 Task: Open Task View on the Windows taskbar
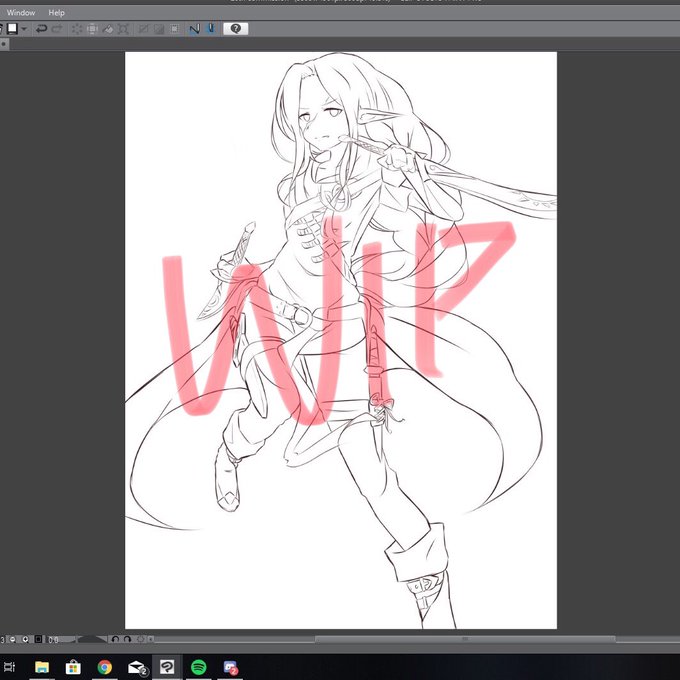[x=10, y=667]
